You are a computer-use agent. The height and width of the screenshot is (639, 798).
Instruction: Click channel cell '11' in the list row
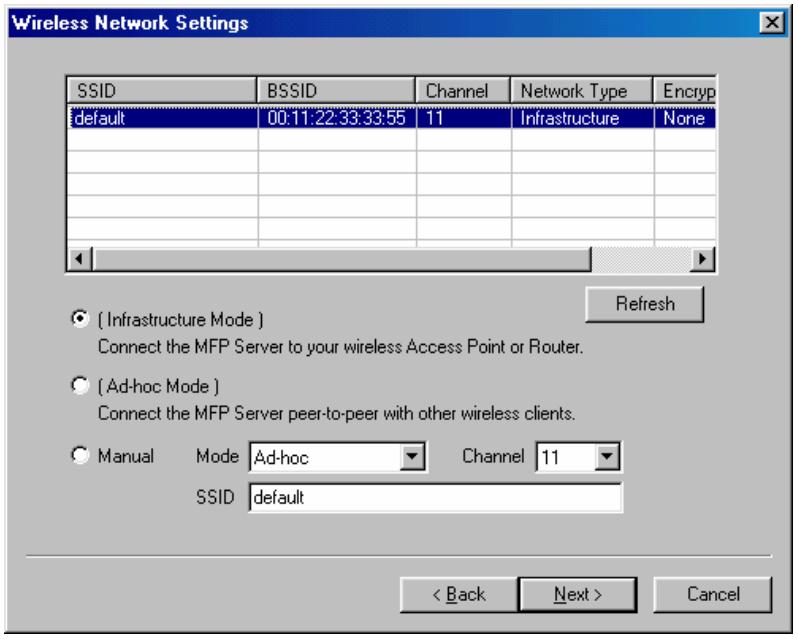click(x=464, y=118)
